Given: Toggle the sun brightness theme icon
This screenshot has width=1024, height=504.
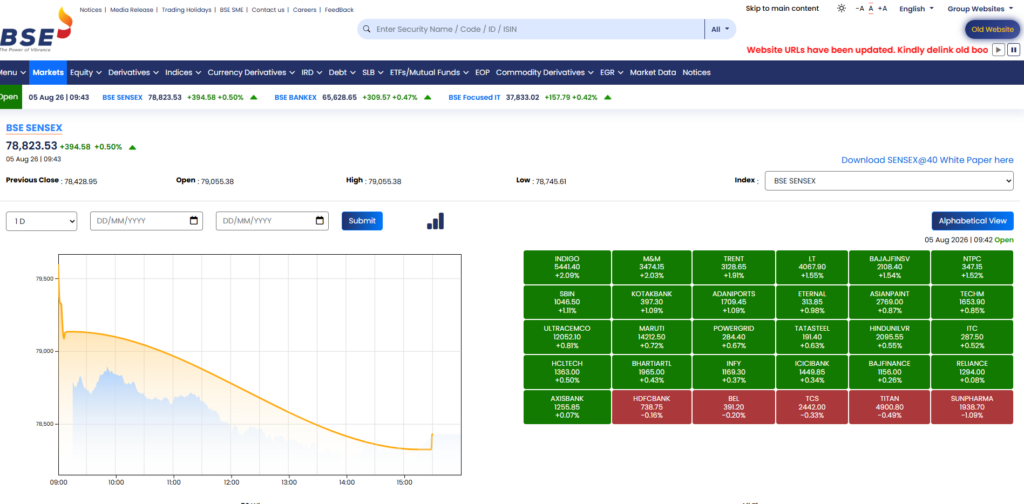Looking at the screenshot, I should 841,9.
